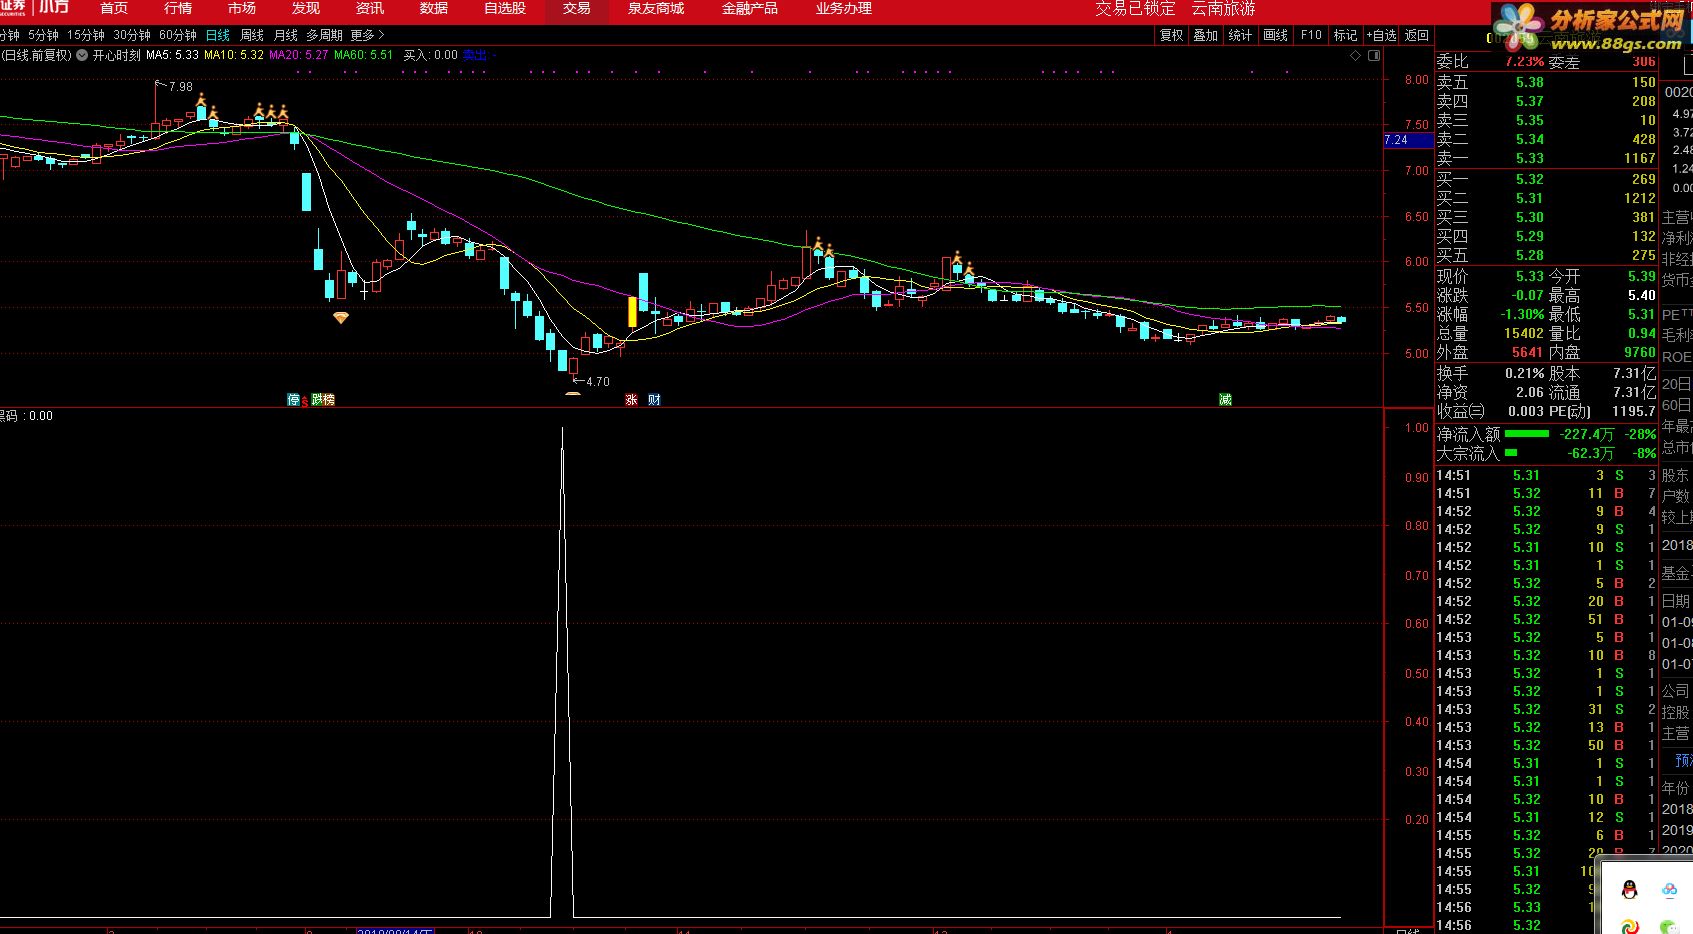Activate the 画线 drawing tool button
Viewport: 1693px width, 934px height.
coord(1276,35)
